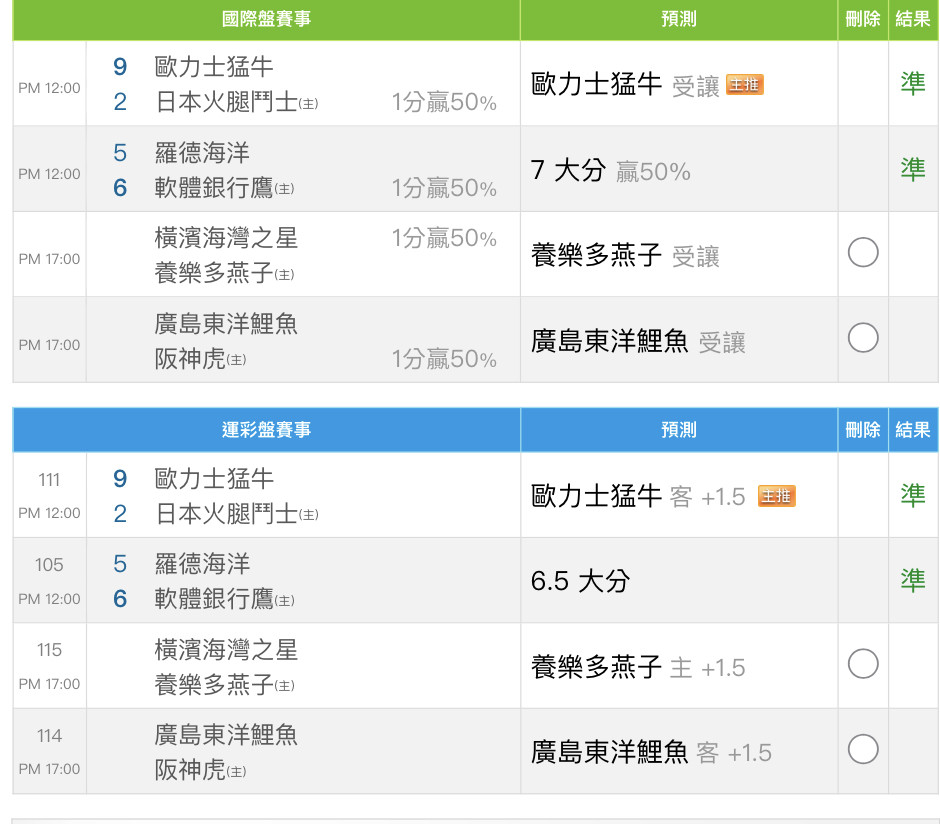This screenshot has width=940, height=824.
Task: Click 1分贏50% next to 軟體銀行鷹
Action: coord(444,188)
